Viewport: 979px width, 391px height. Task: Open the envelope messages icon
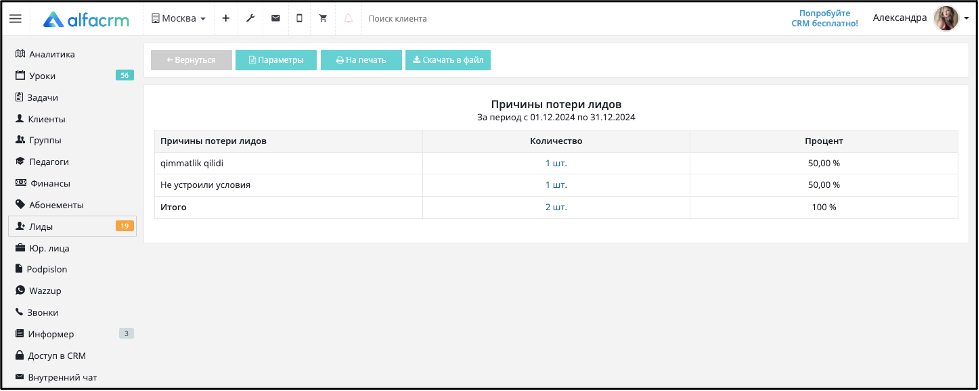pos(275,19)
